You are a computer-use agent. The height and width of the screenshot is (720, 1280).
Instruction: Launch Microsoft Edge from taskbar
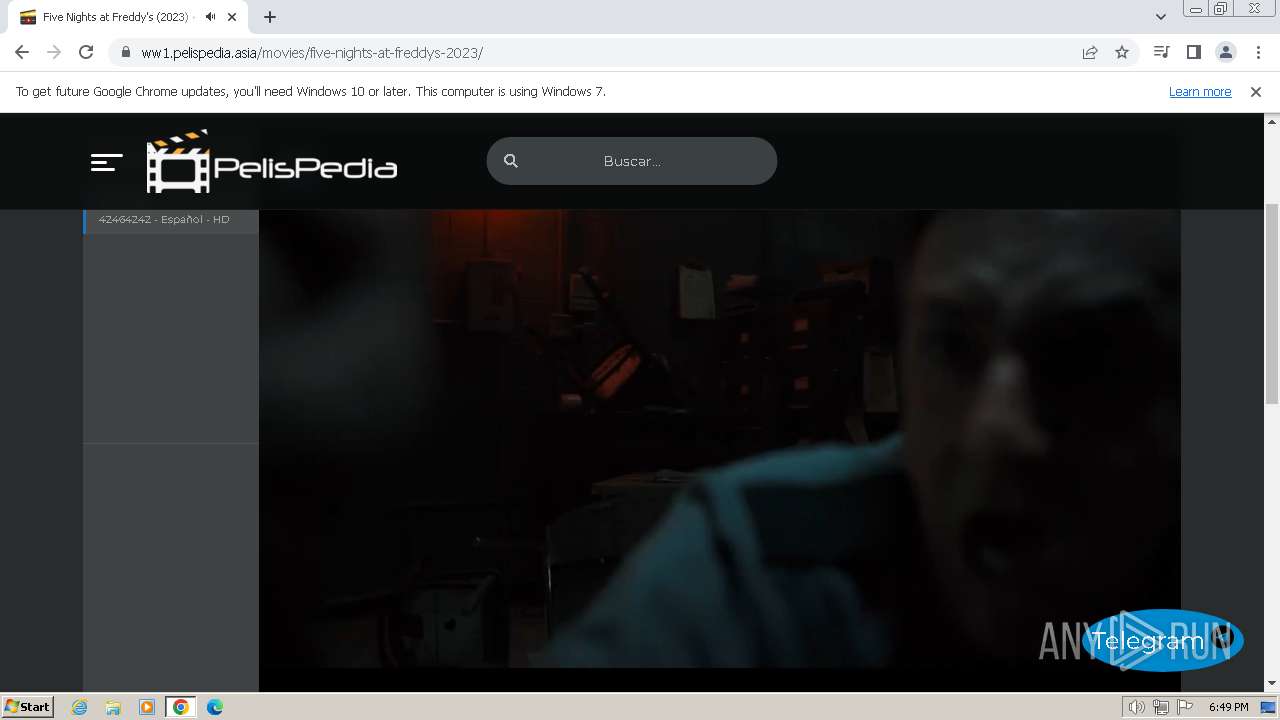(215, 707)
